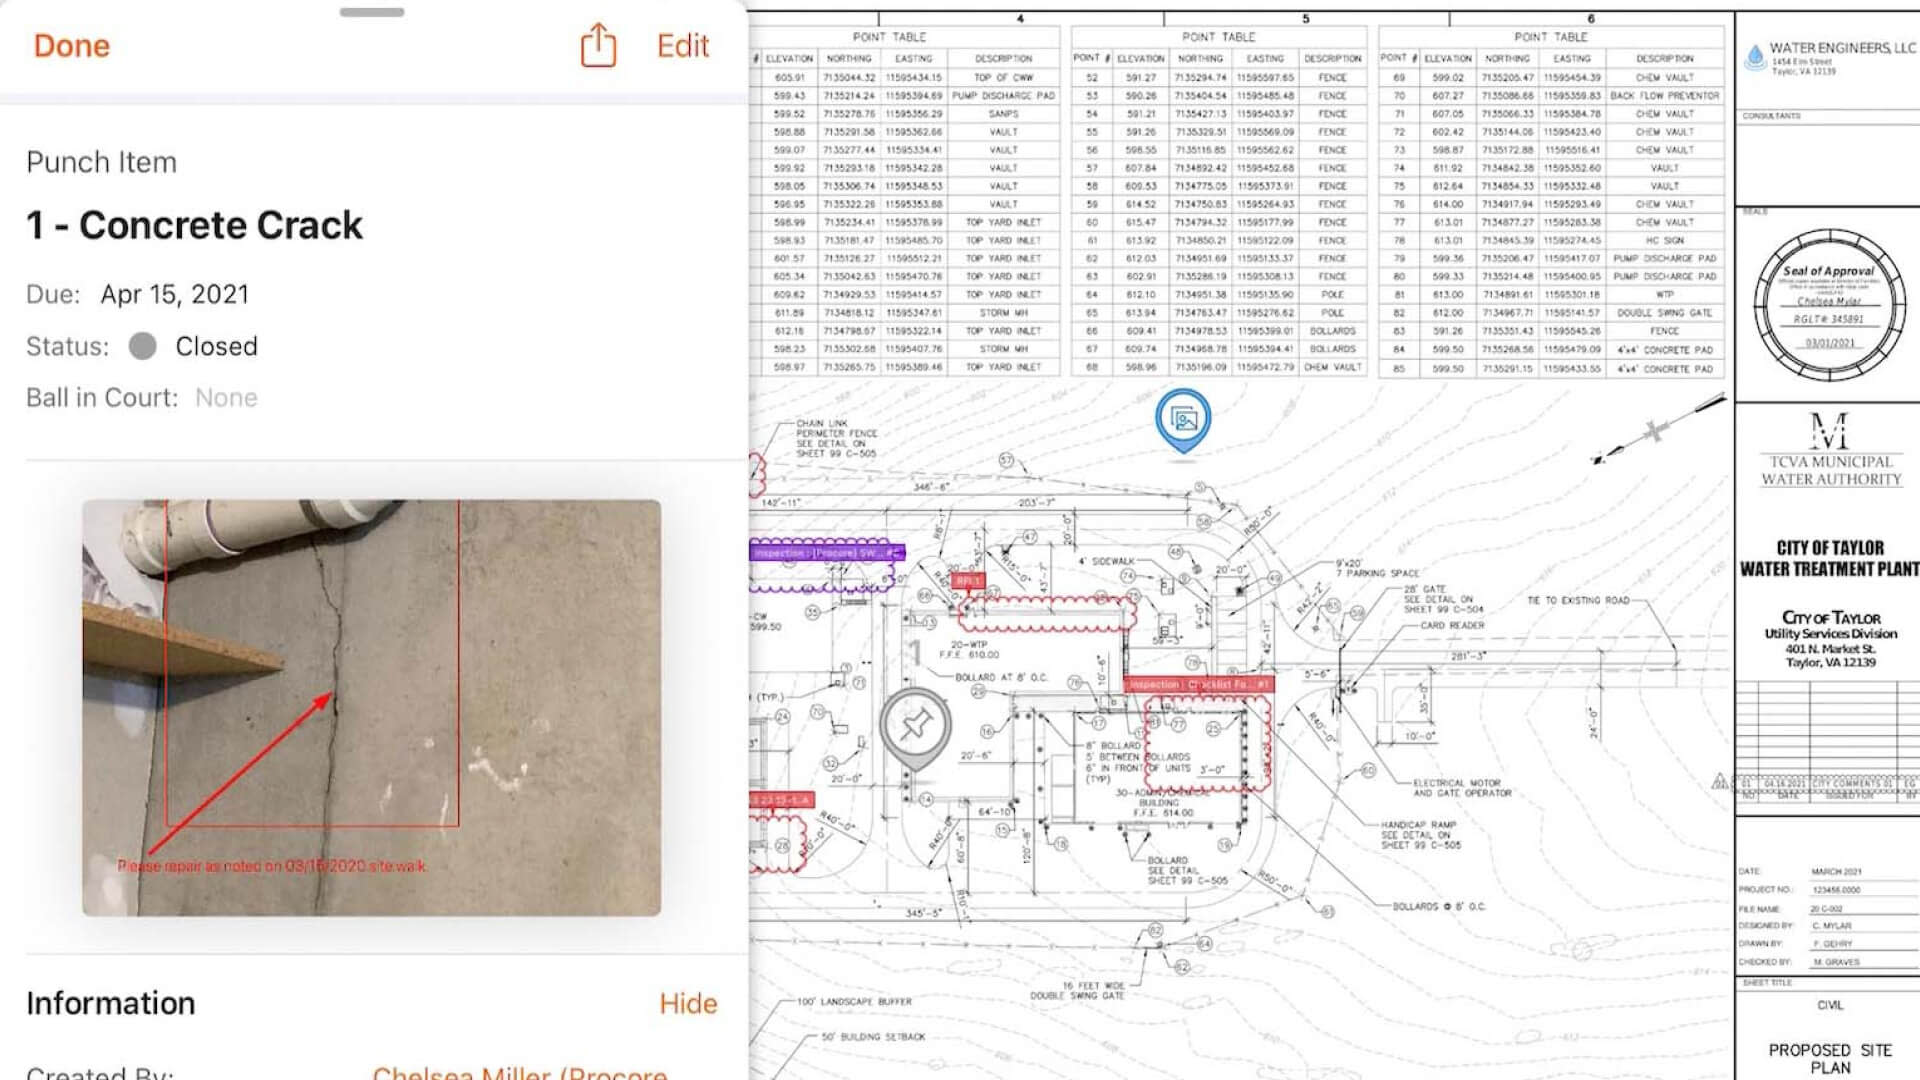
Task: Tap the Ball in Court None value
Action: click(x=226, y=398)
